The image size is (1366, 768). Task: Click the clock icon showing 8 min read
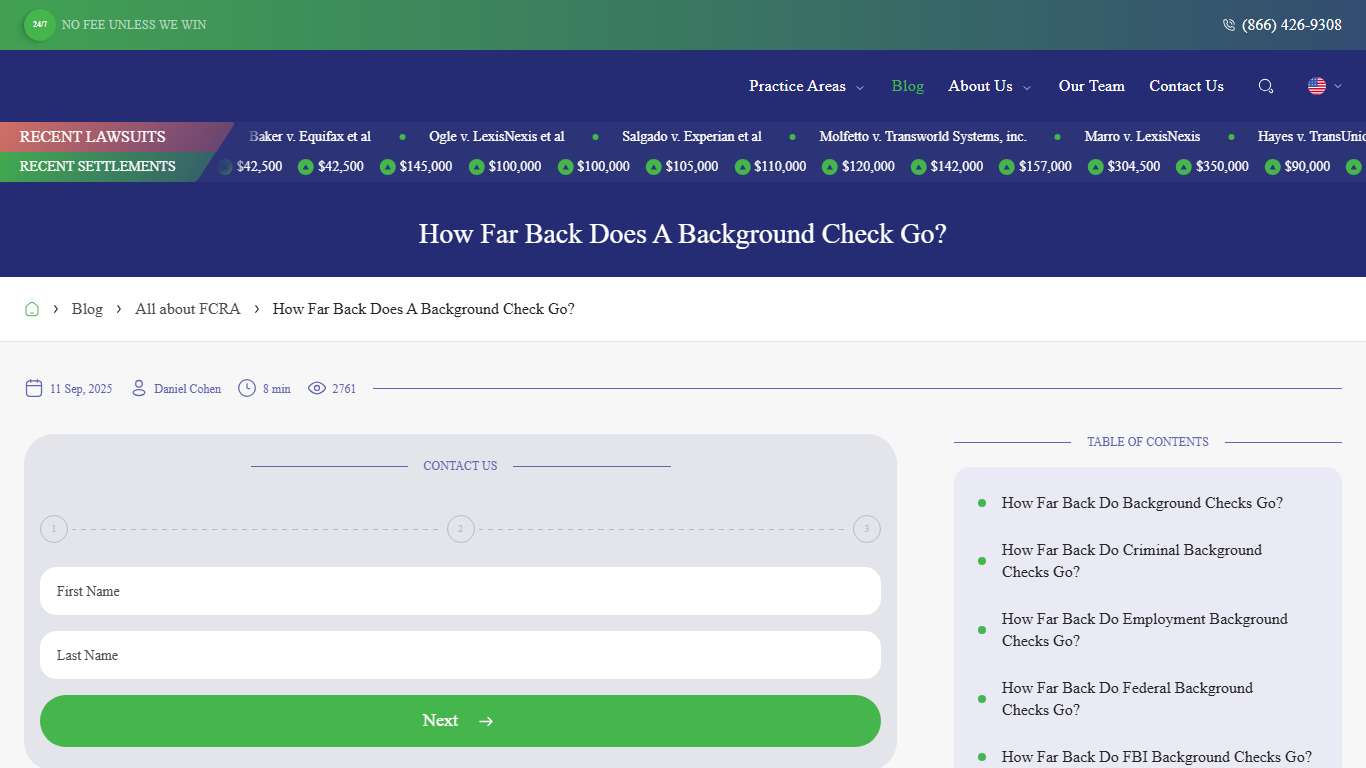pos(246,388)
